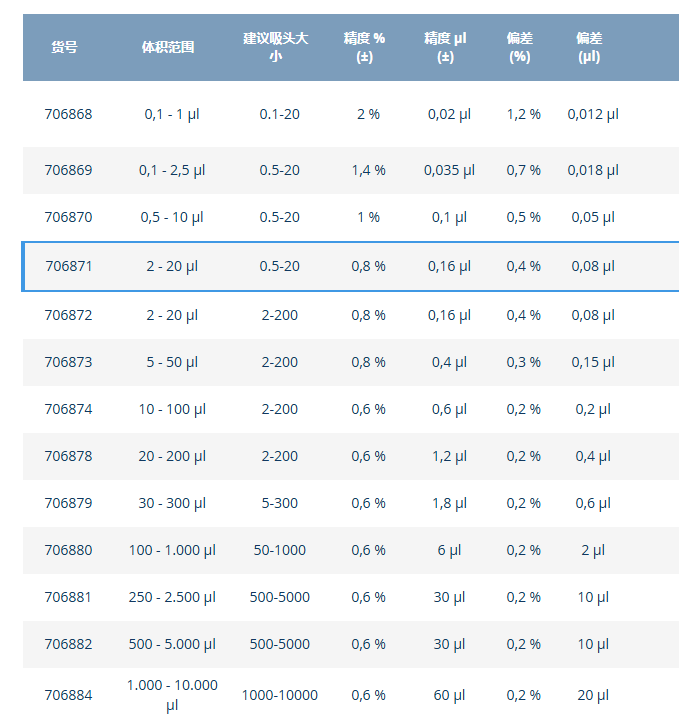679x726 pixels.
Task: Click the 偏差 (µl) column header
Action: click(589, 47)
